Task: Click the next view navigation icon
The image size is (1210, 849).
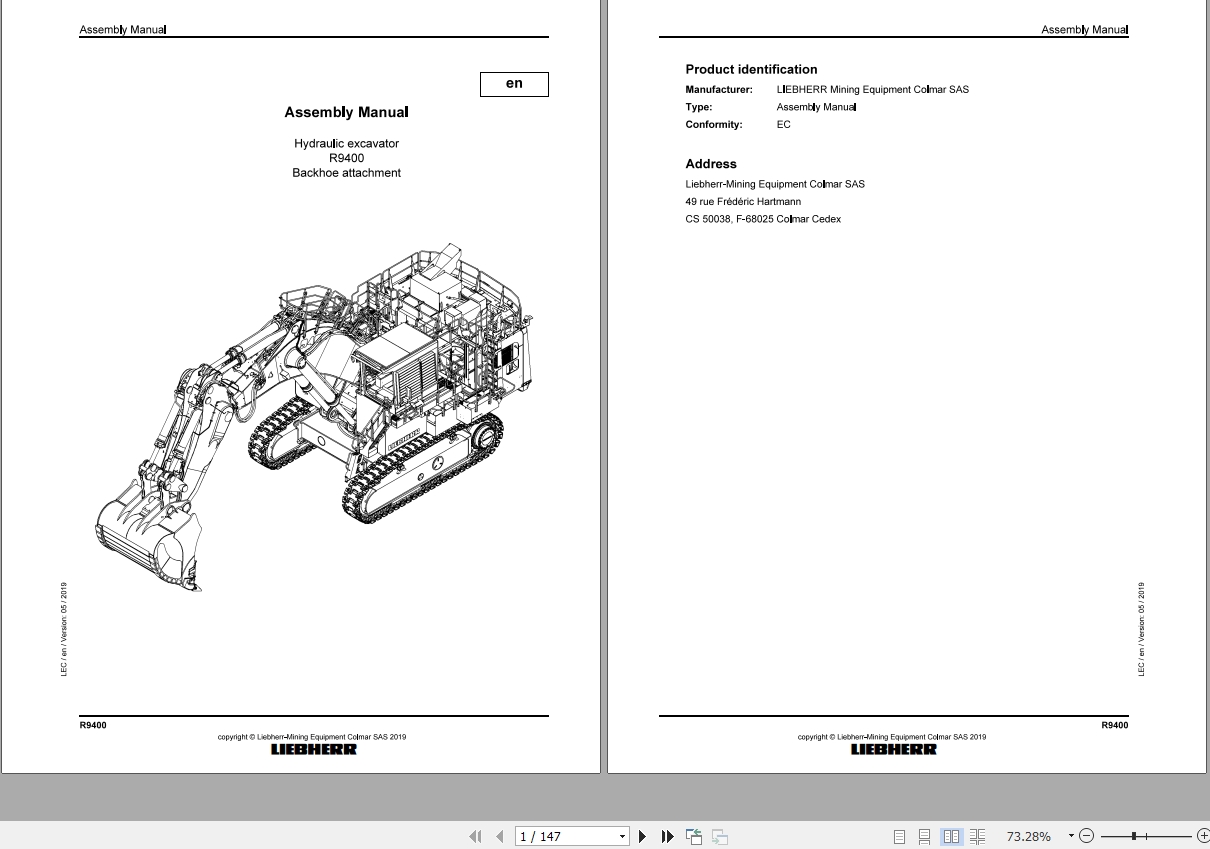Action: (x=720, y=836)
